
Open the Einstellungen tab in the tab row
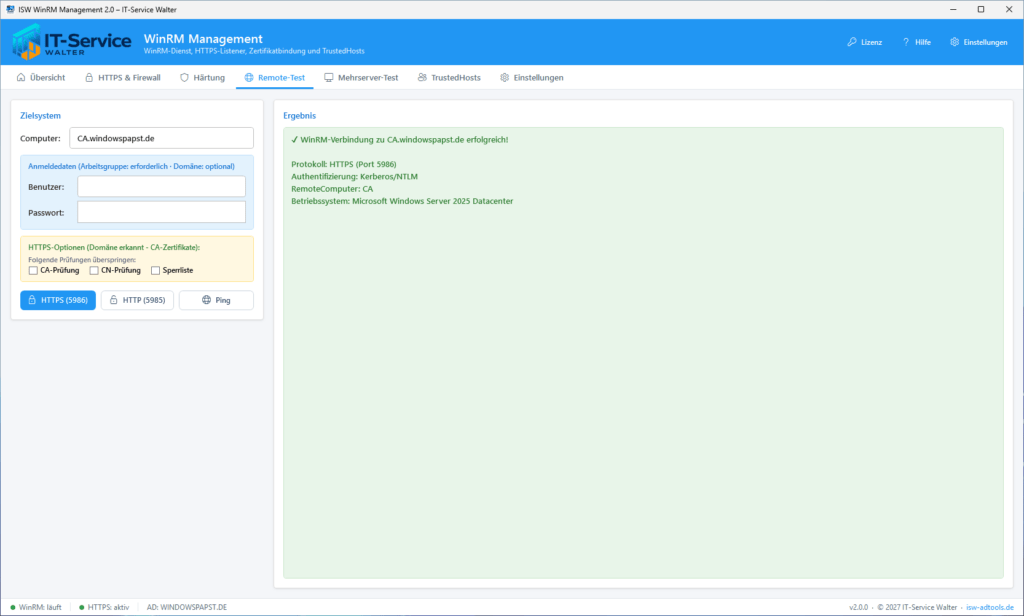point(532,77)
